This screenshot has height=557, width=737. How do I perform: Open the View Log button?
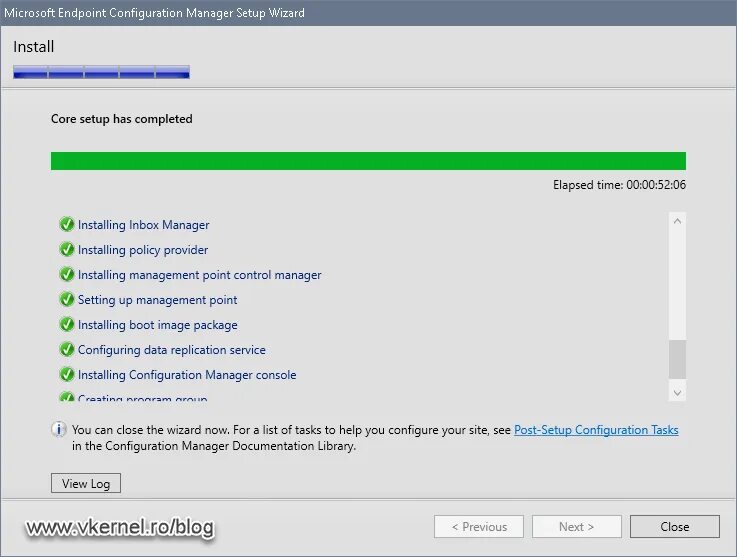coord(86,483)
